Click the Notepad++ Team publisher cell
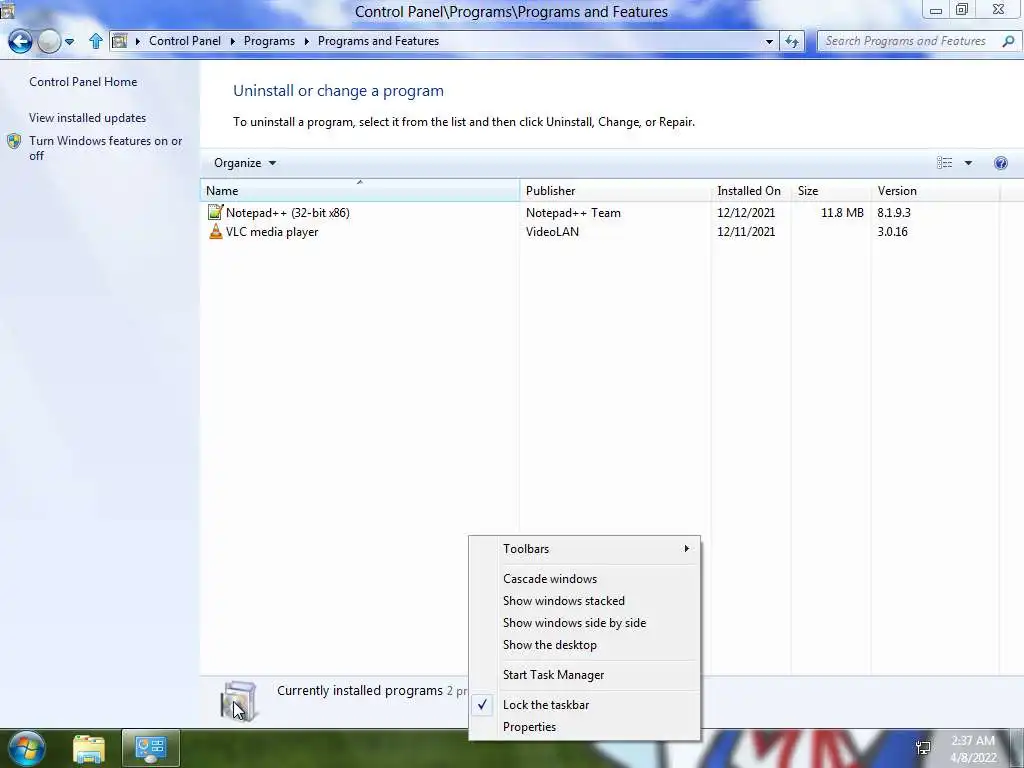1024x768 pixels. [x=573, y=213]
